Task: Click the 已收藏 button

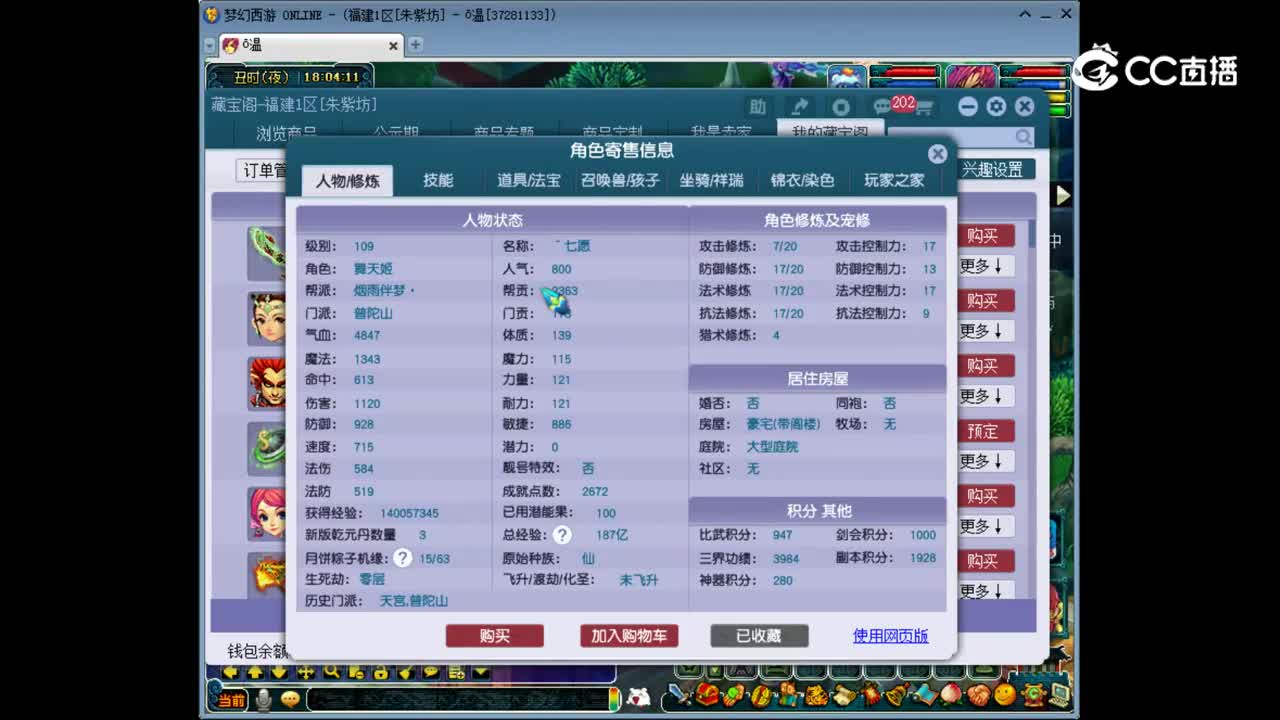Action: (759, 636)
